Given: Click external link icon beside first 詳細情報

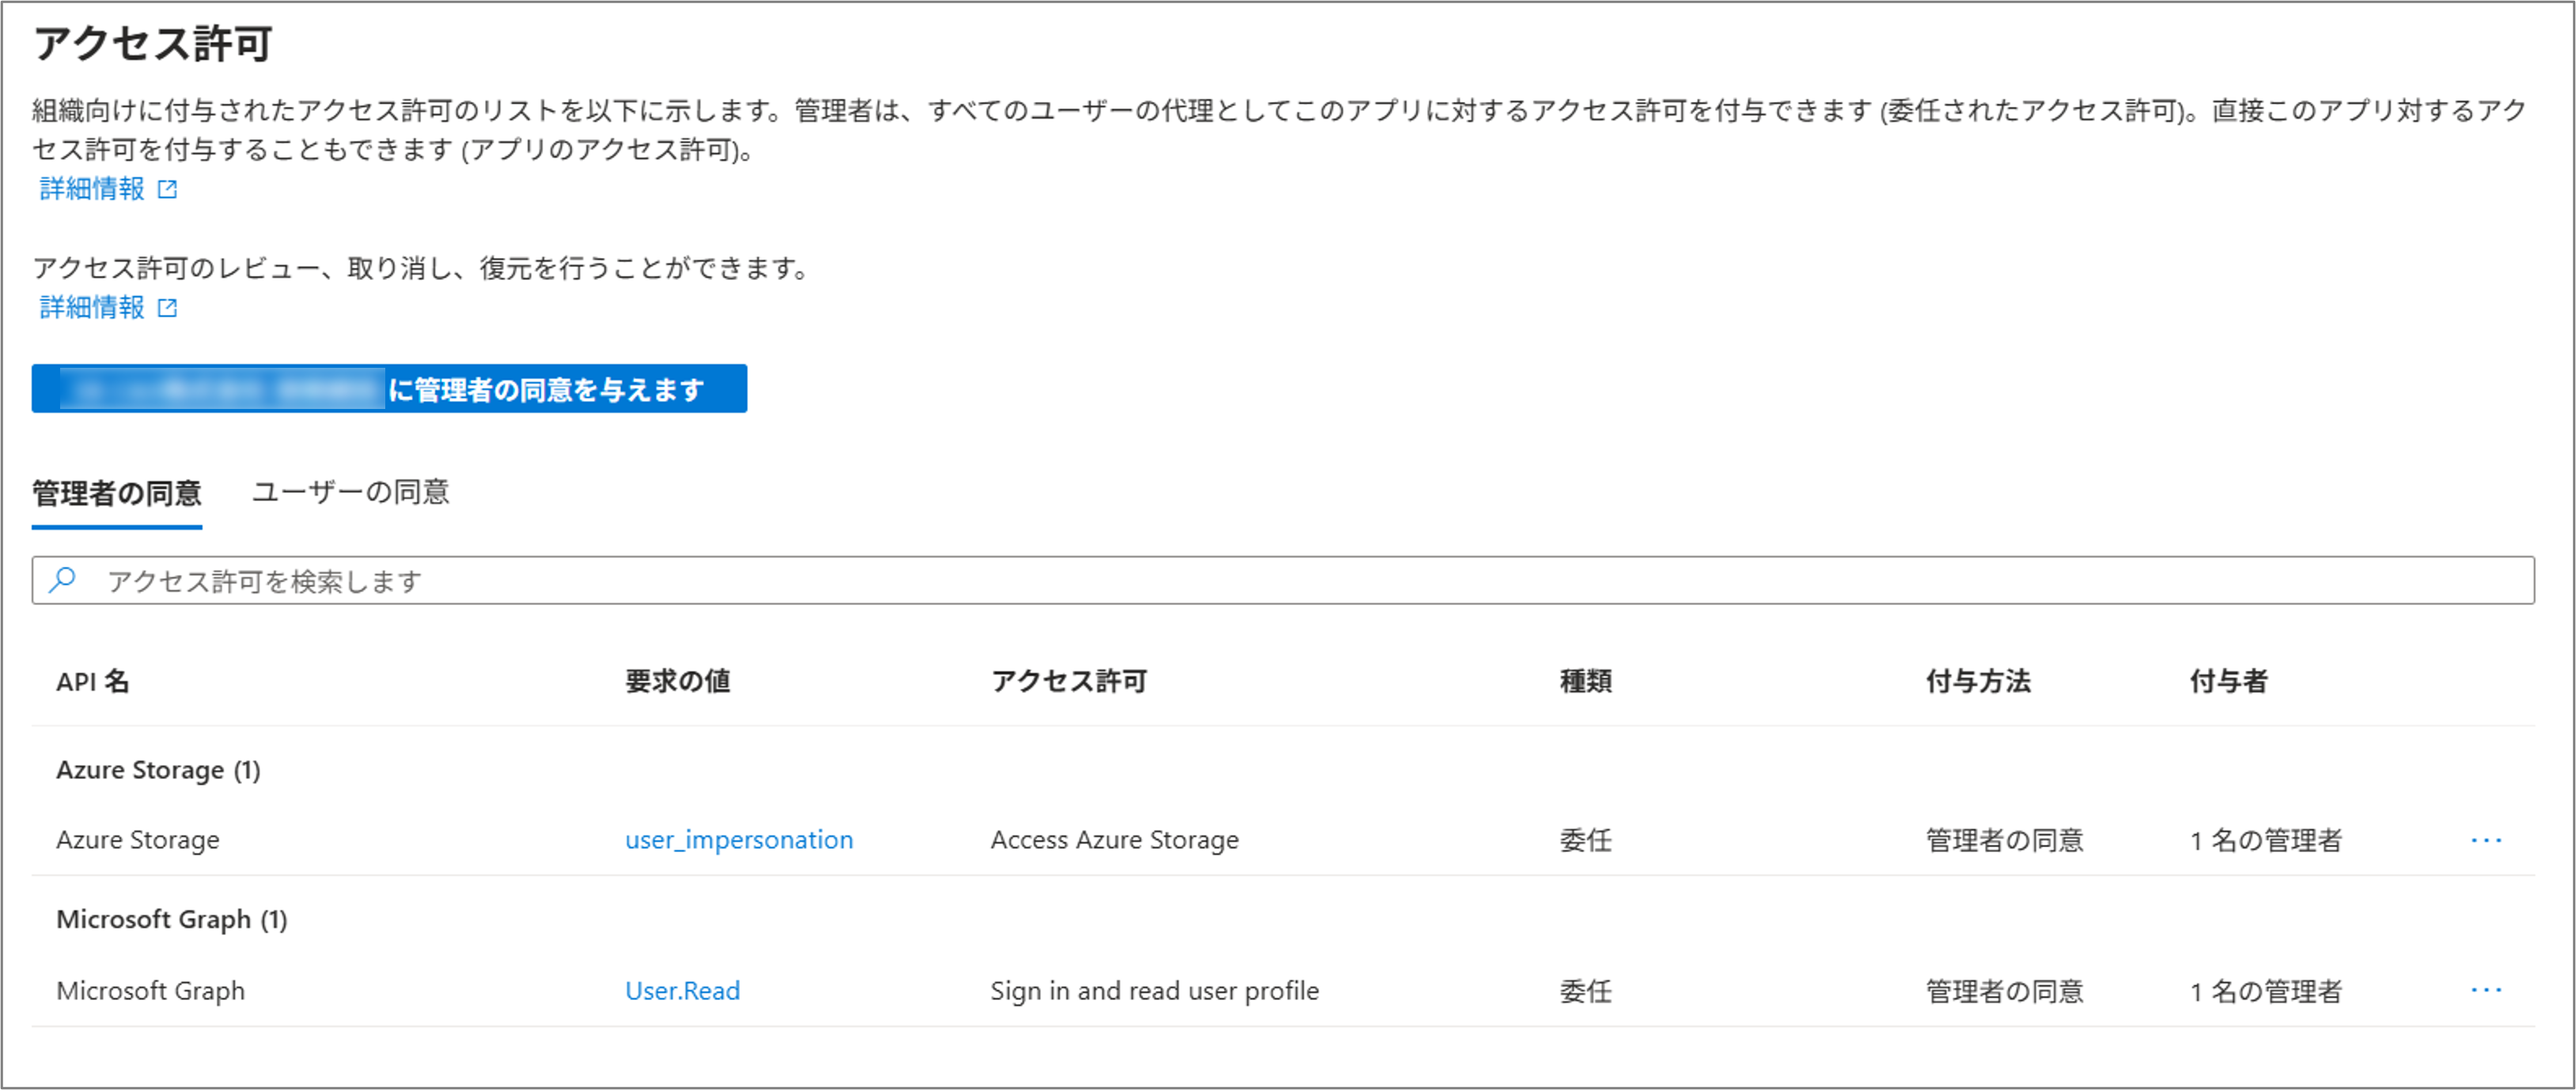Looking at the screenshot, I should [168, 189].
